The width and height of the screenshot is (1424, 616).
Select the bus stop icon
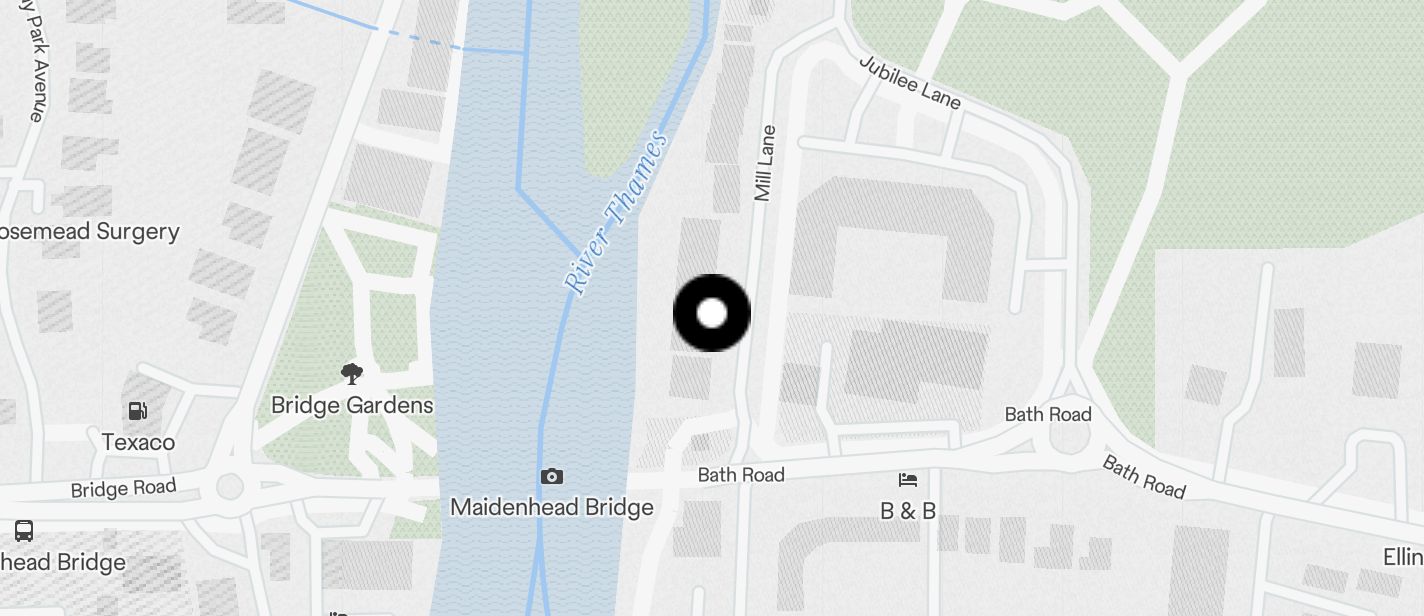(x=24, y=530)
